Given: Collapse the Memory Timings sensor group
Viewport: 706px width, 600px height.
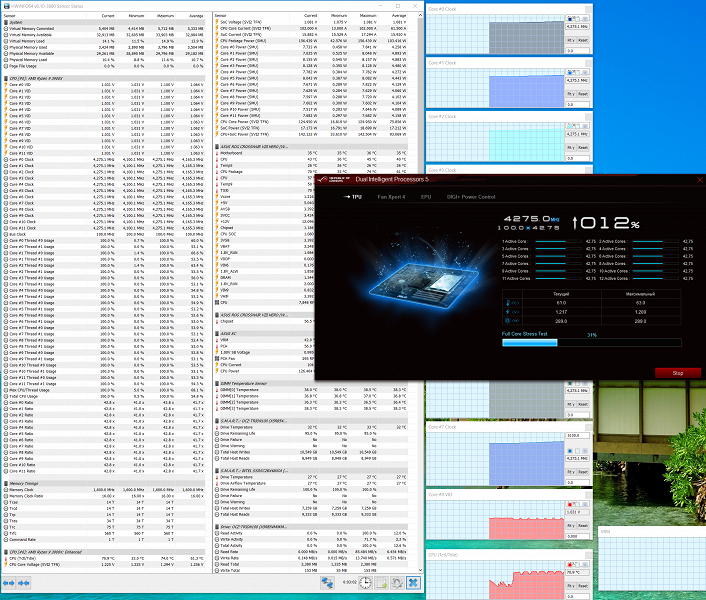Looking at the screenshot, I should tap(6, 483).
